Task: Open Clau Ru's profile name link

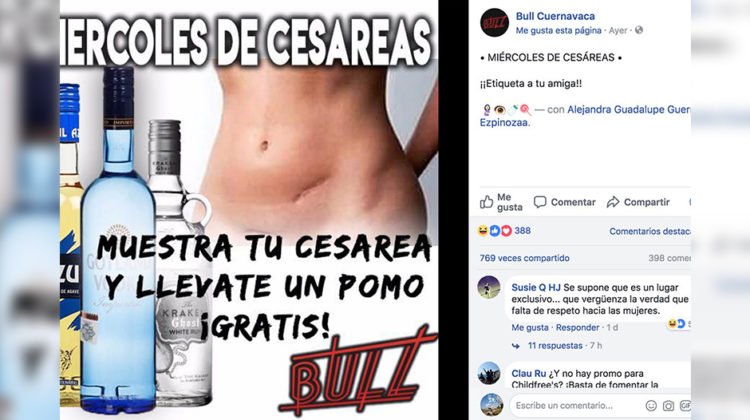Action: coord(529,374)
